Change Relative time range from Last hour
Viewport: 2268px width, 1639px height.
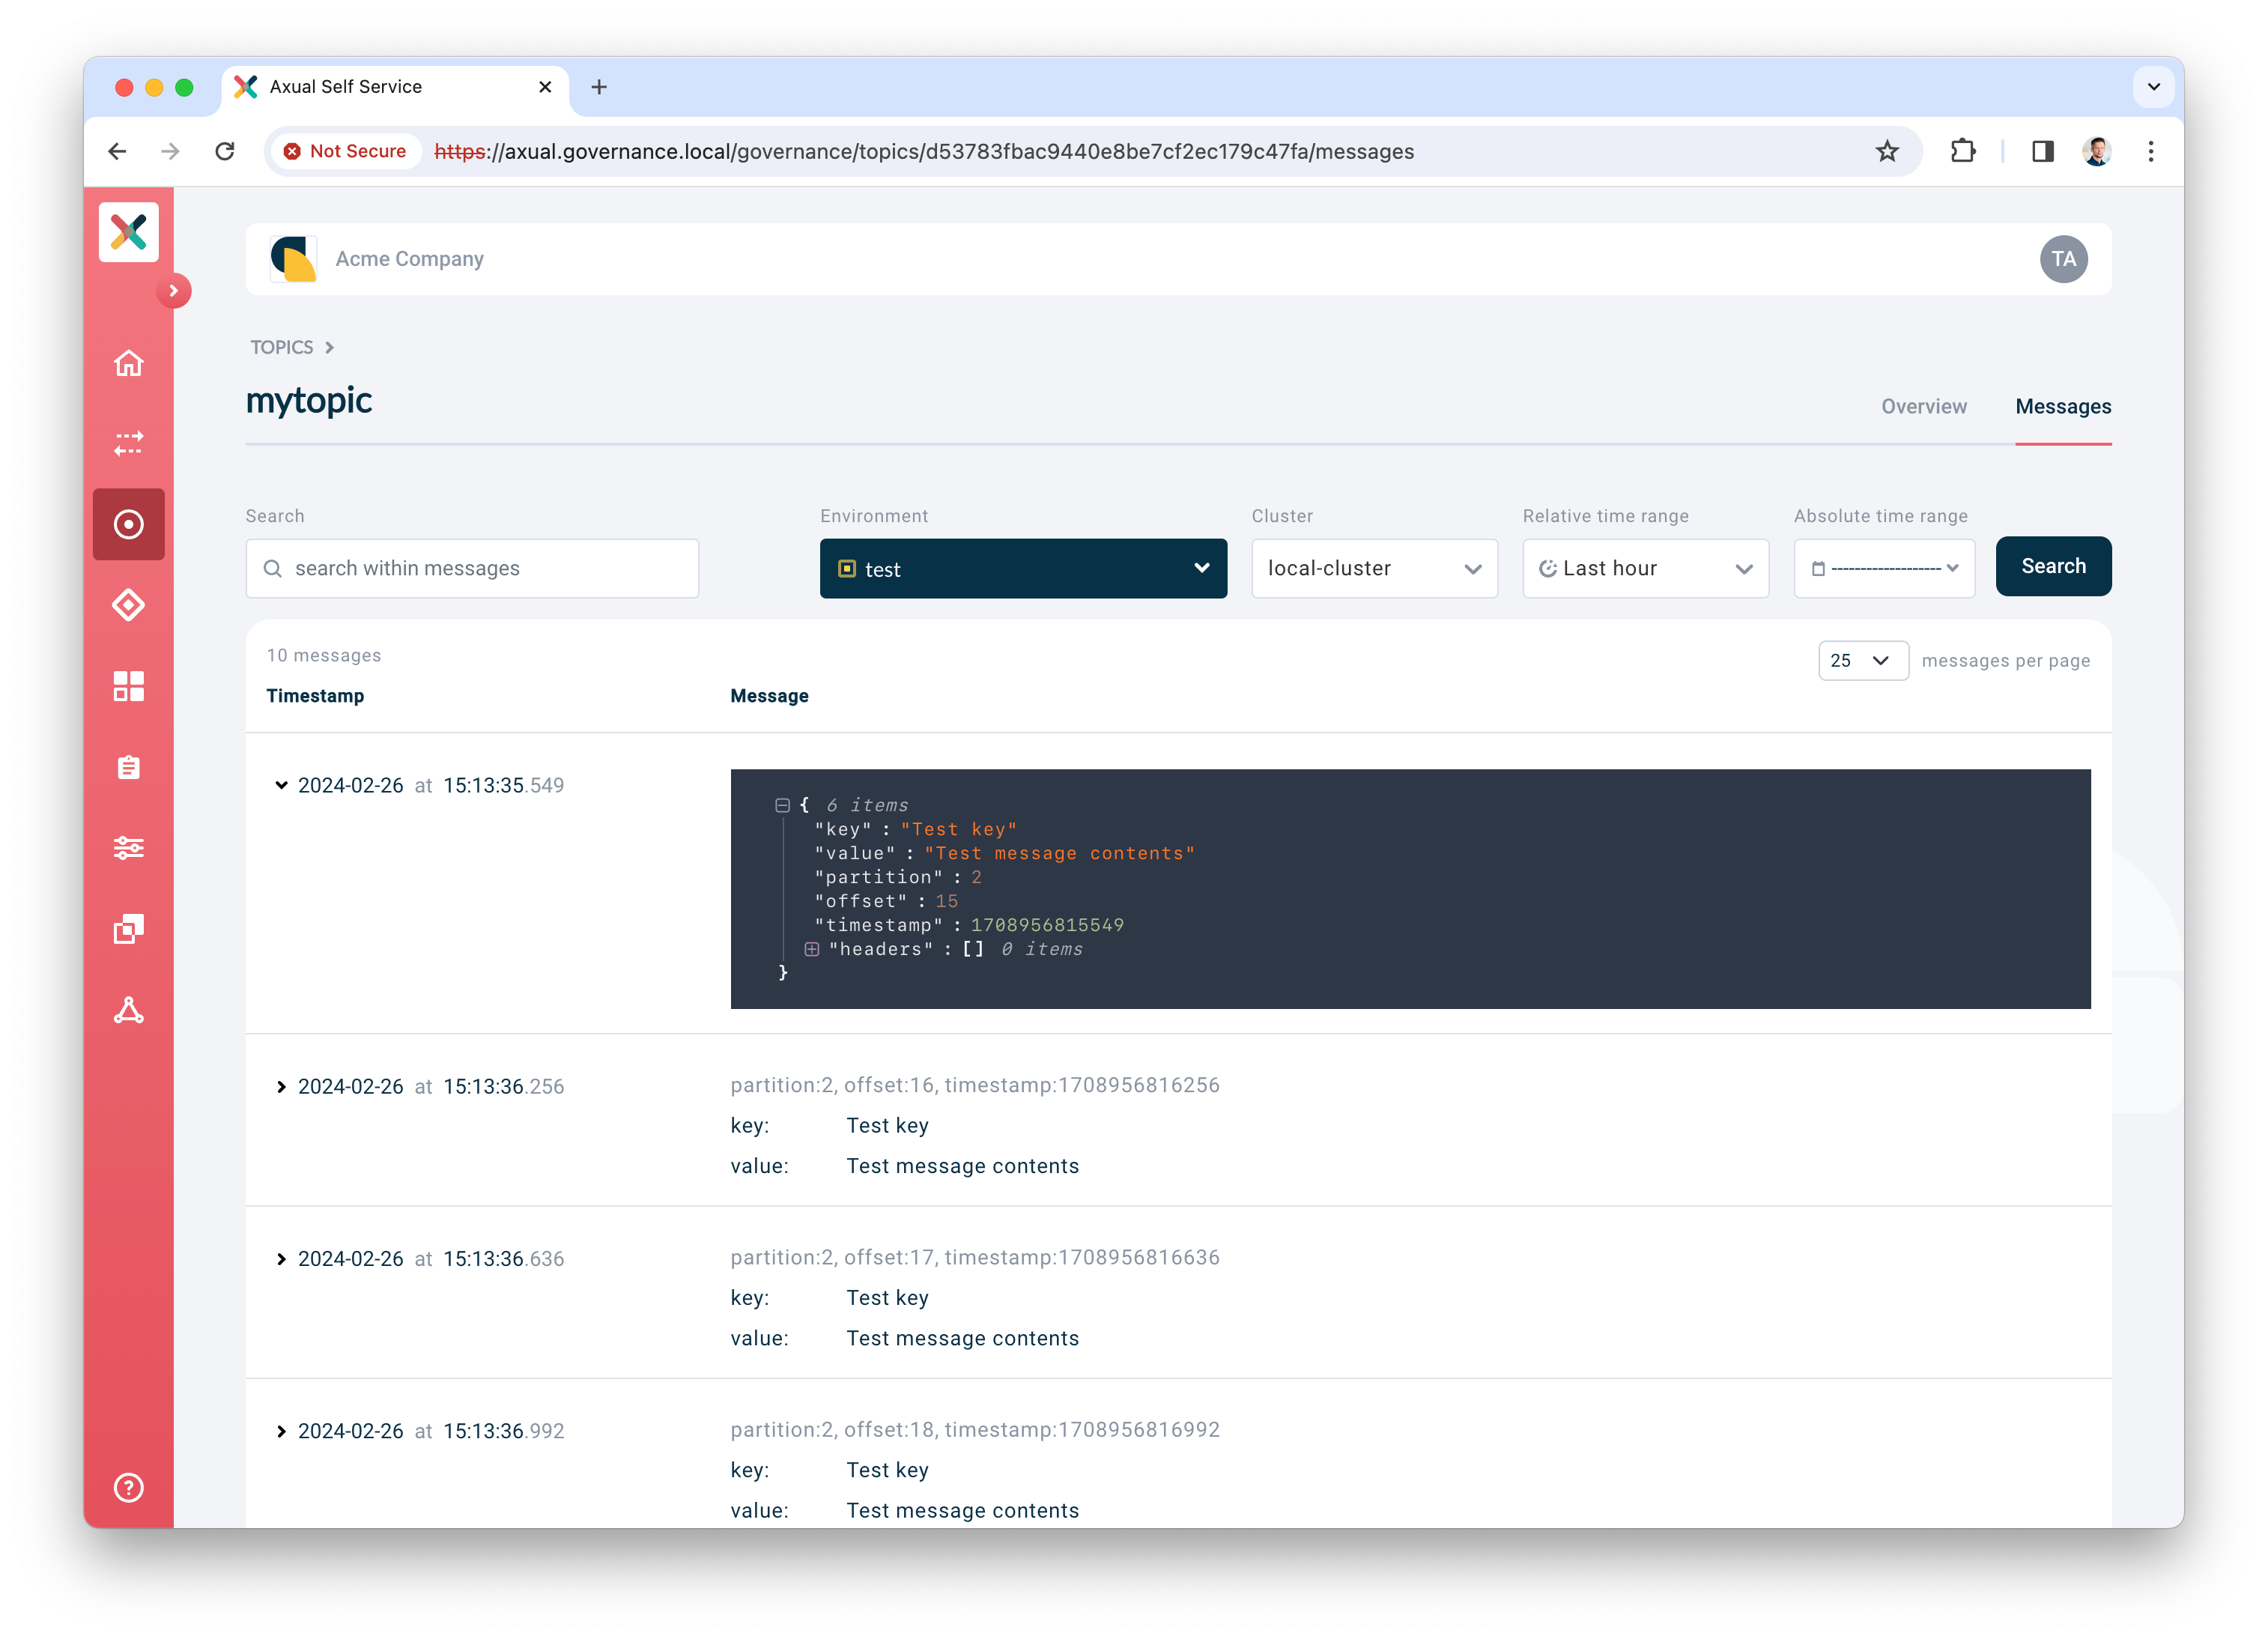click(1644, 568)
